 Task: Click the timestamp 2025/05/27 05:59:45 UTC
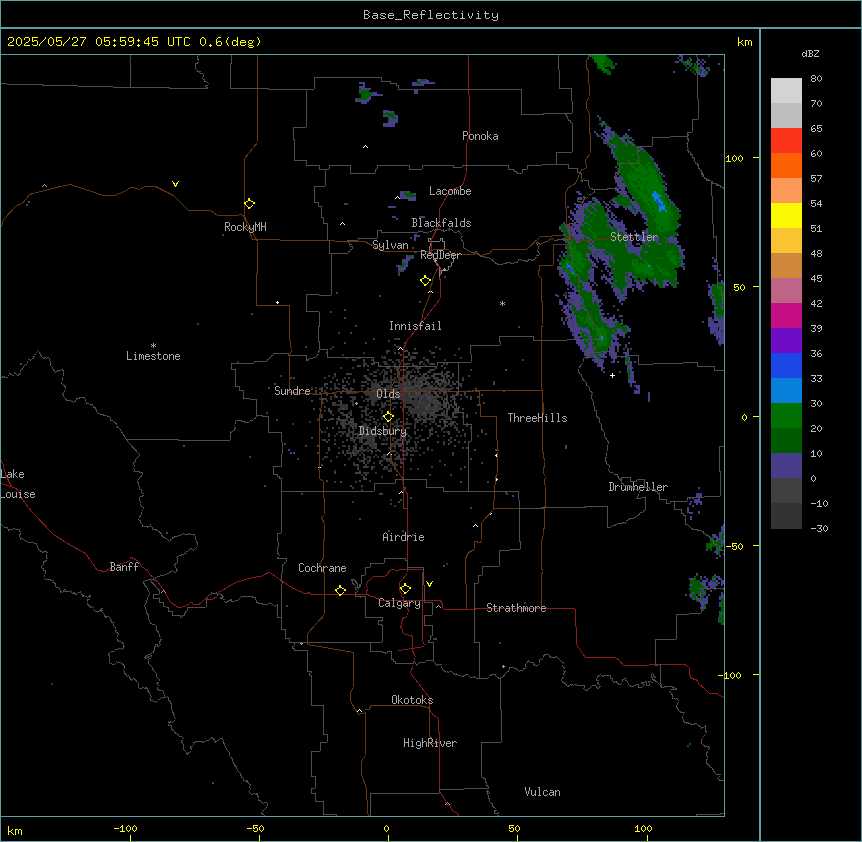99,42
